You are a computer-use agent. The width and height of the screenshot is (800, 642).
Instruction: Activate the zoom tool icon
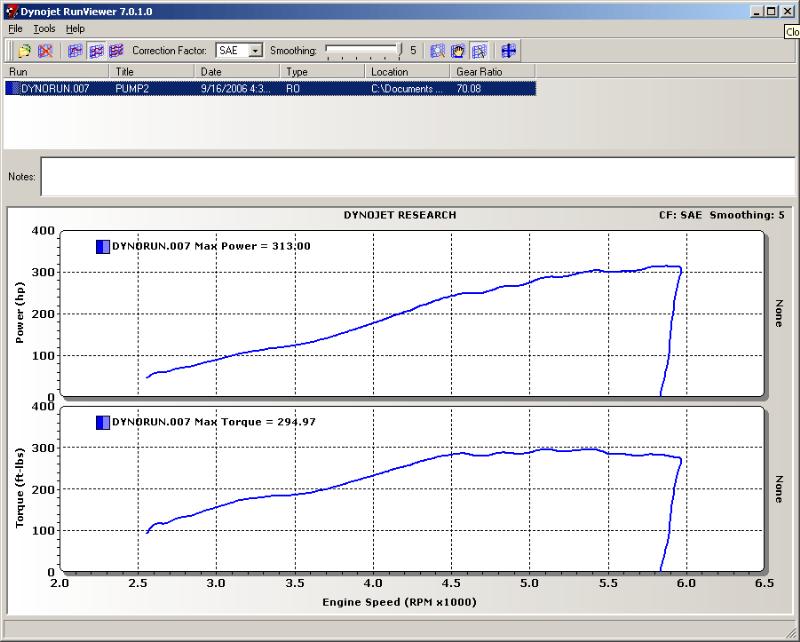437,50
